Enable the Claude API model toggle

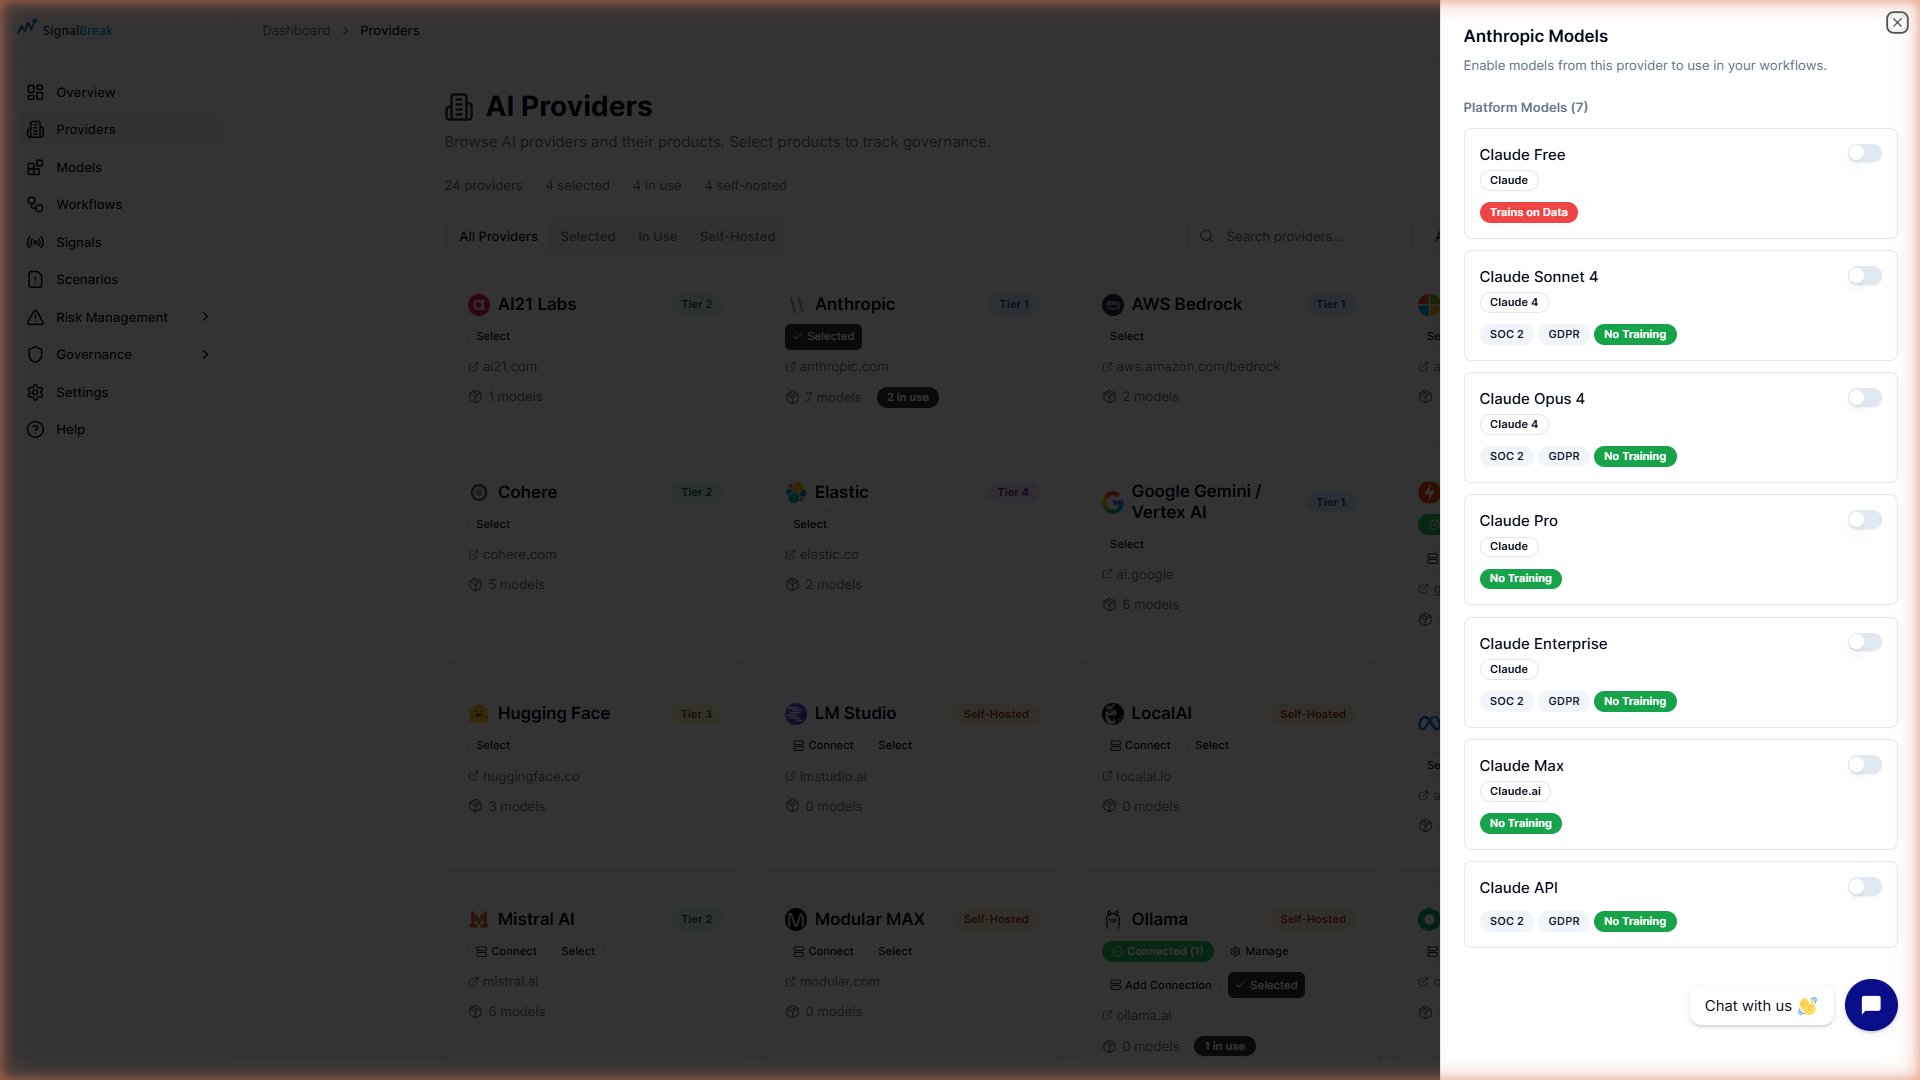pyautogui.click(x=1864, y=887)
